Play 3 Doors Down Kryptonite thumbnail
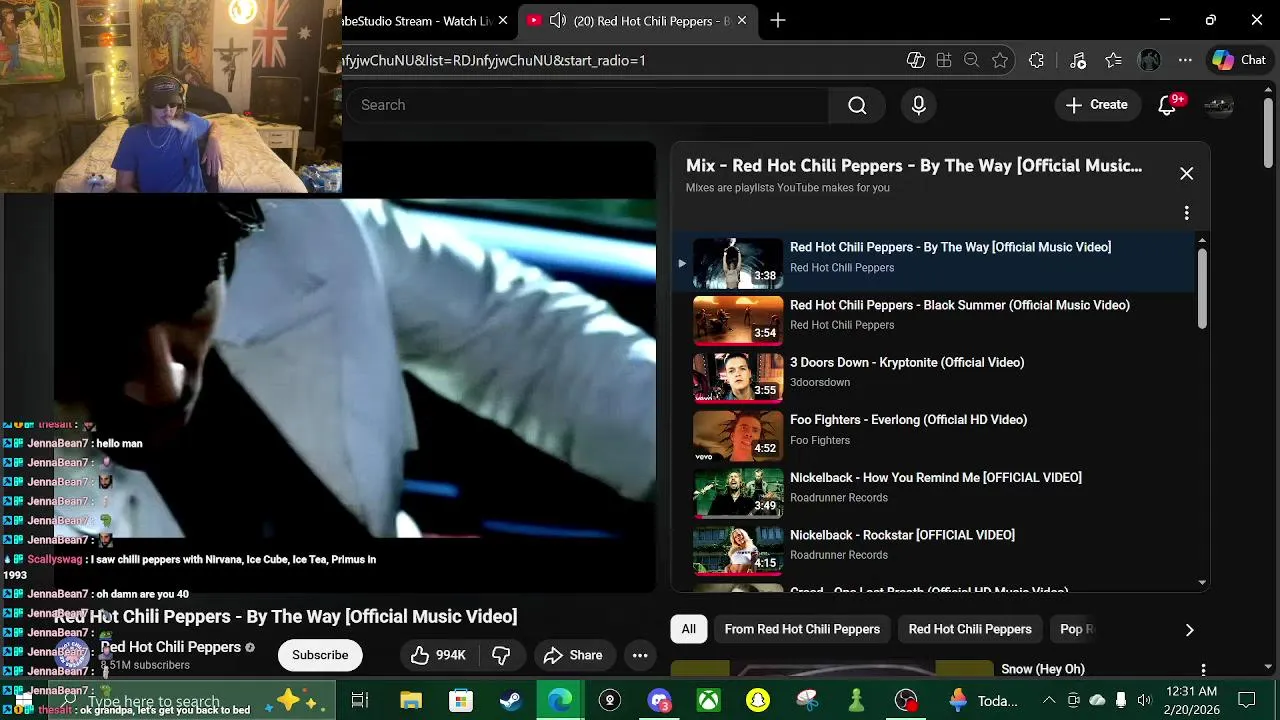The width and height of the screenshot is (1280, 720). pyautogui.click(x=738, y=376)
